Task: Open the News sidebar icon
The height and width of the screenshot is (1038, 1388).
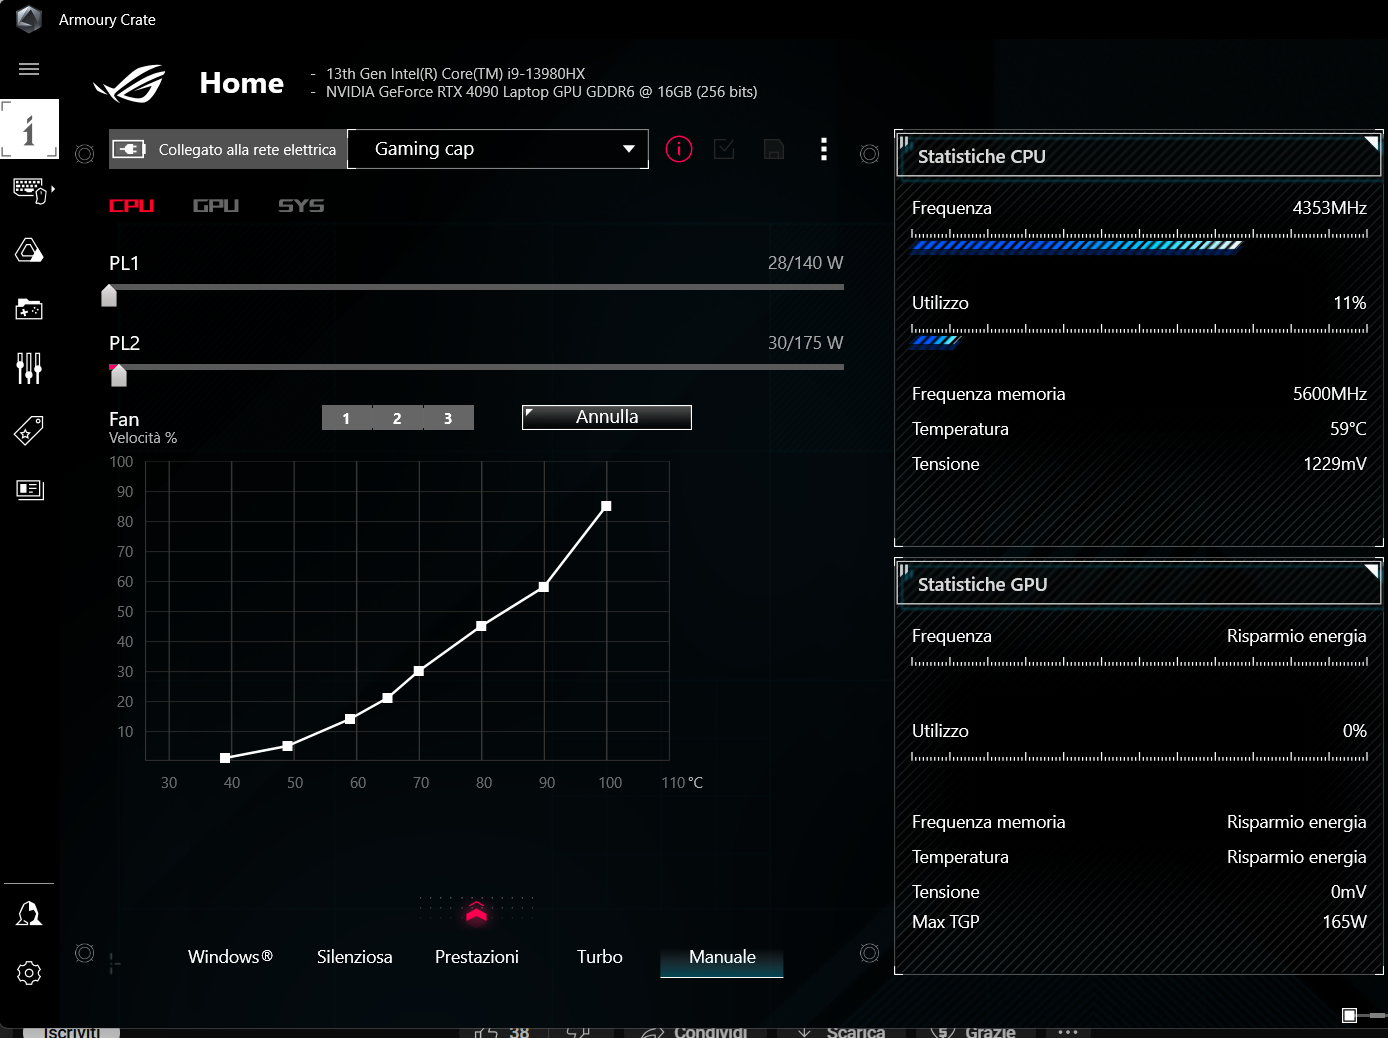Action: pos(29,489)
